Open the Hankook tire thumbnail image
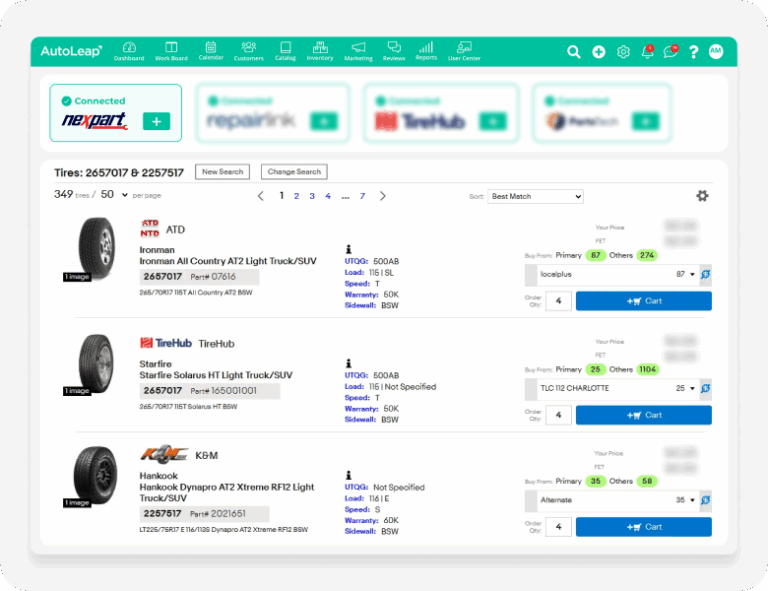The image size is (768, 591). [x=96, y=475]
